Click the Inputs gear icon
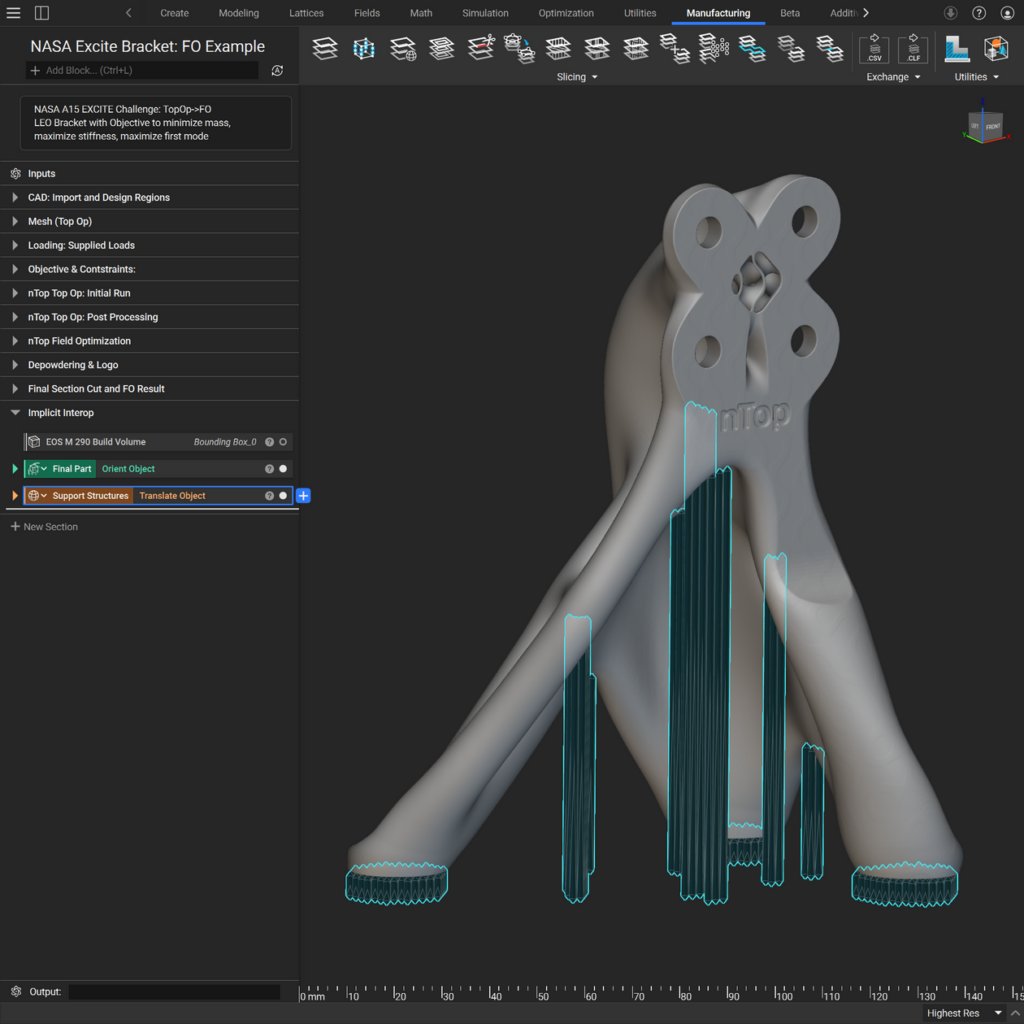Image resolution: width=1024 pixels, height=1024 pixels. tap(16, 174)
